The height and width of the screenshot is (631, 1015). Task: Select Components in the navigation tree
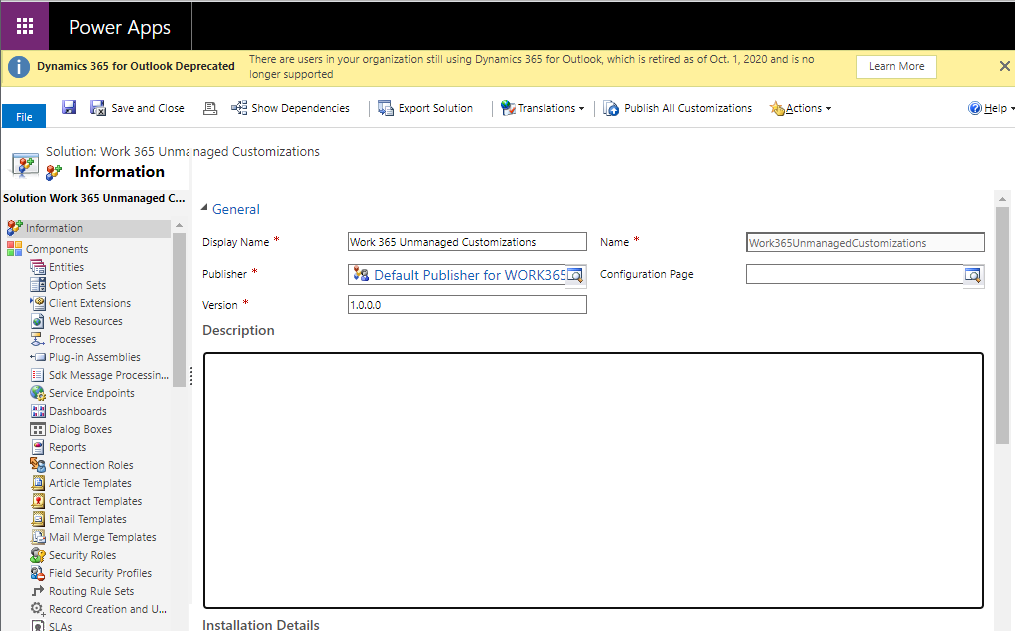[57, 249]
